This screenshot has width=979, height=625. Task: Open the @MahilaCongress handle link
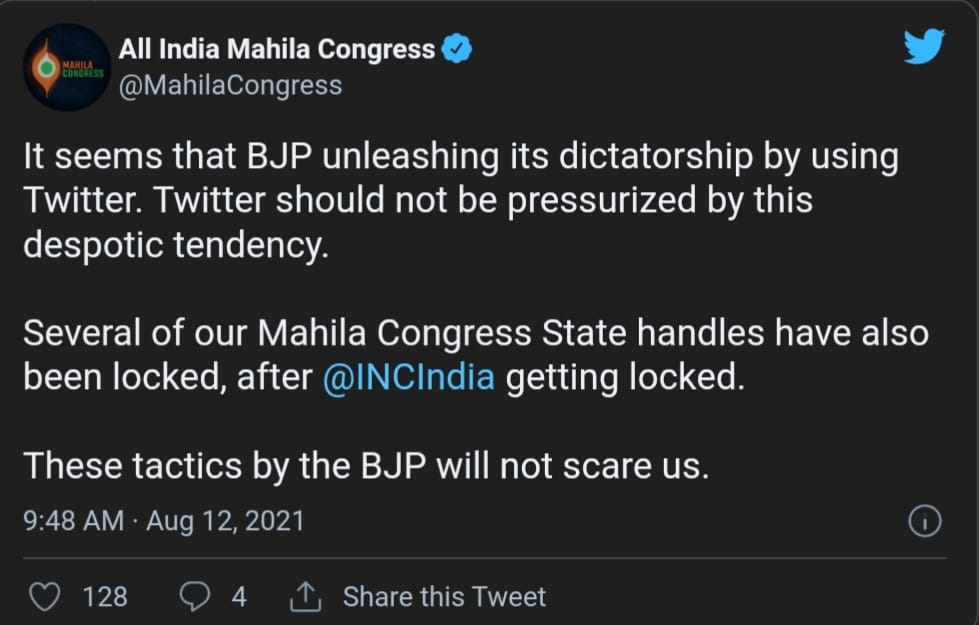click(230, 86)
